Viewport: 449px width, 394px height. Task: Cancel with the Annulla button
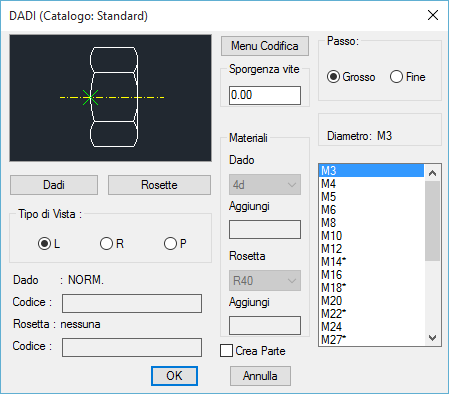pyautogui.click(x=260, y=376)
